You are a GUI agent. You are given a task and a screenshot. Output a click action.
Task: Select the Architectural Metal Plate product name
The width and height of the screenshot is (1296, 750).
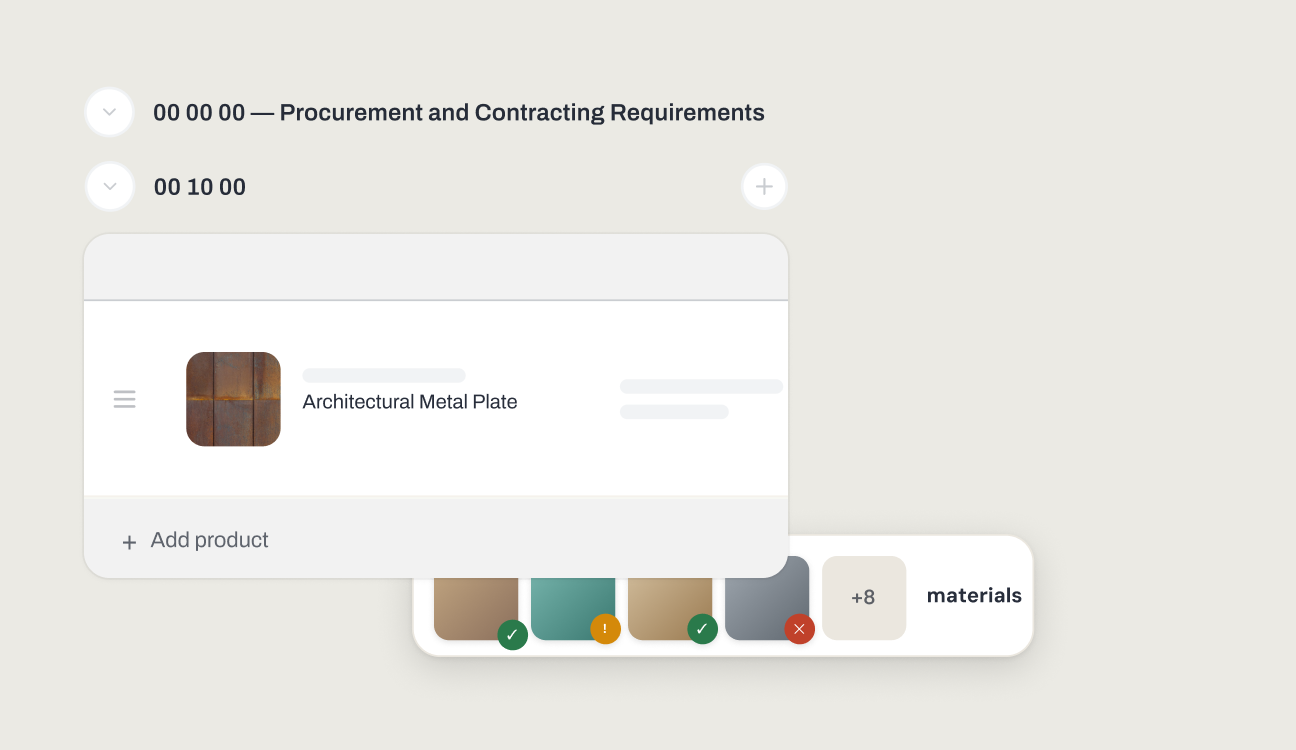410,402
